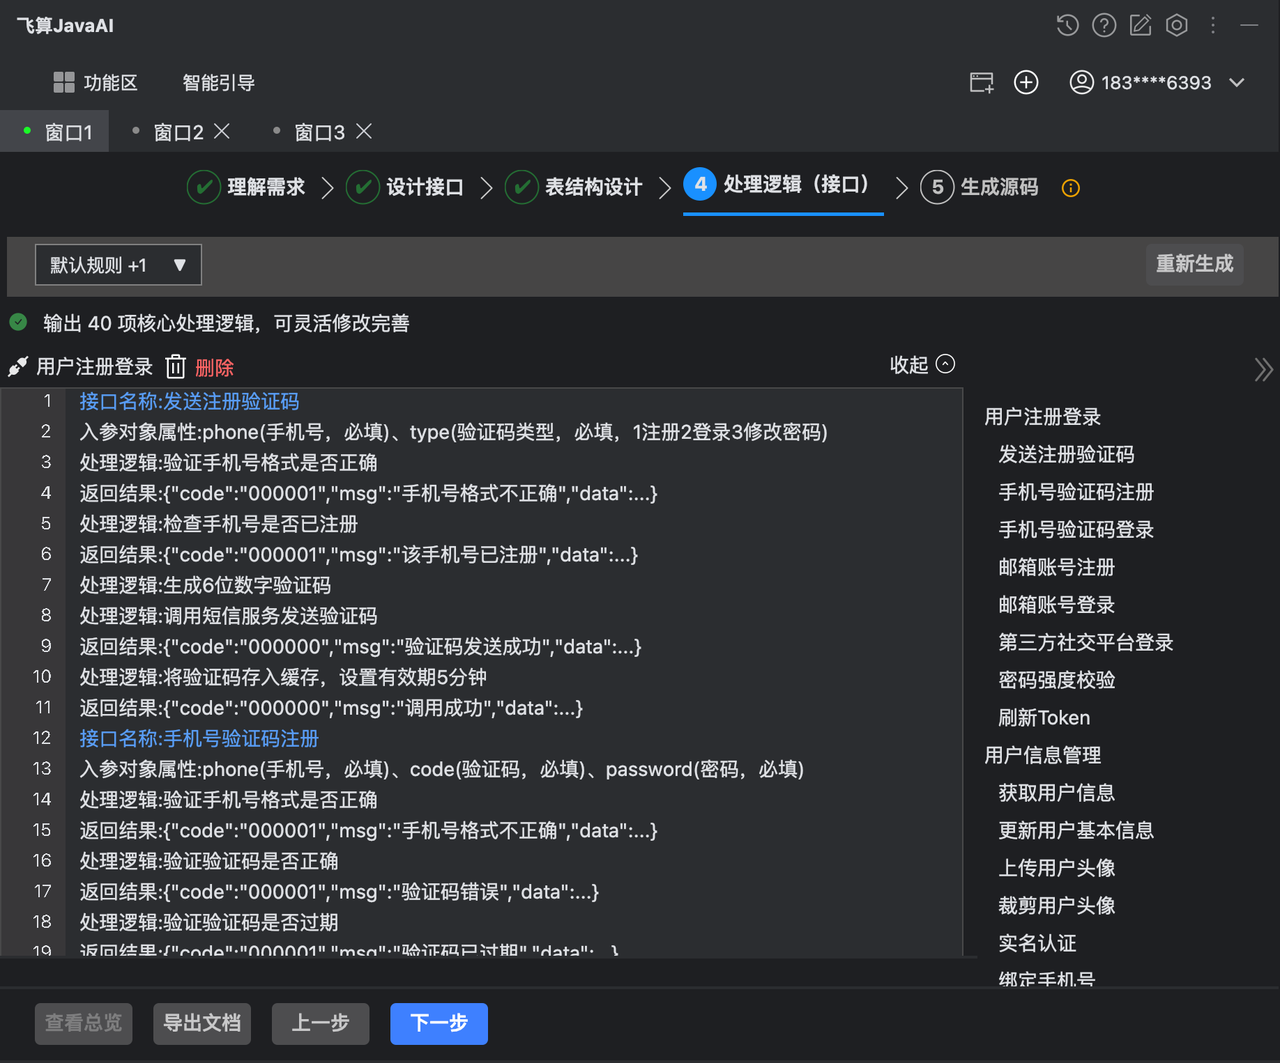Click the edit feedback pencil icon
Screen dimensions: 1280x1063
[1141, 25]
